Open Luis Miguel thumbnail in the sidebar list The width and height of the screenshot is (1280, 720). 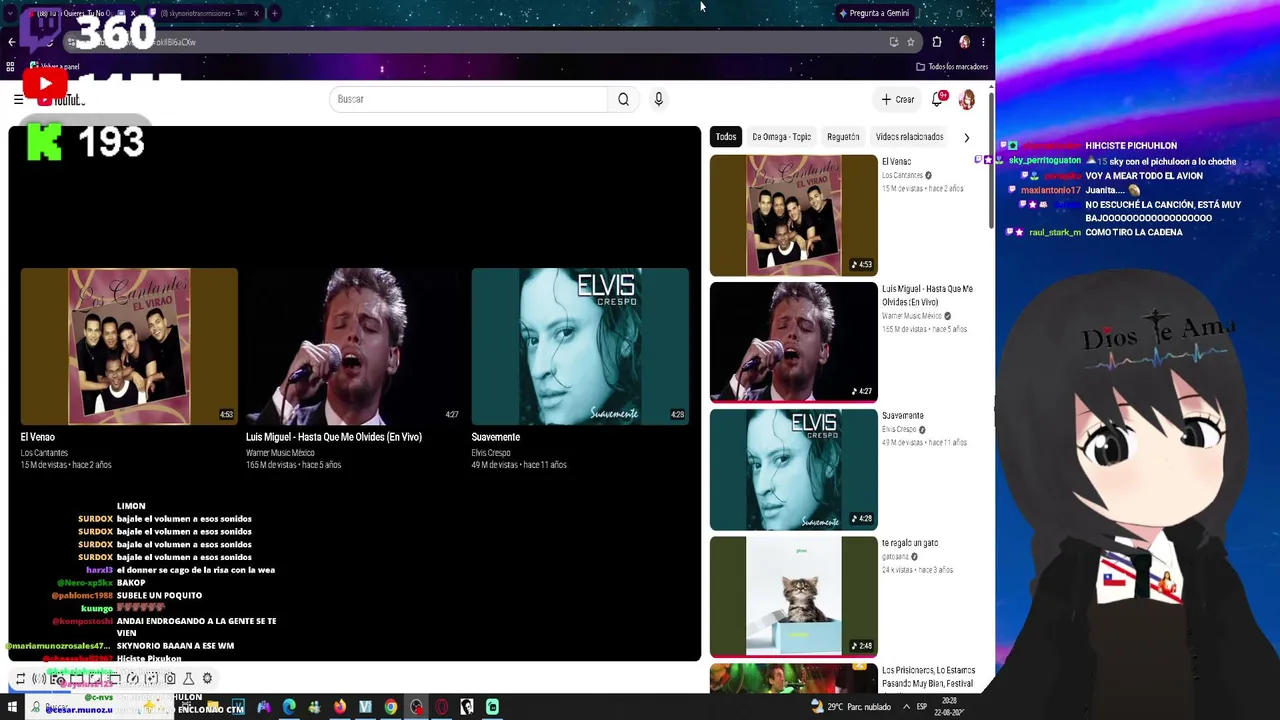coord(794,342)
